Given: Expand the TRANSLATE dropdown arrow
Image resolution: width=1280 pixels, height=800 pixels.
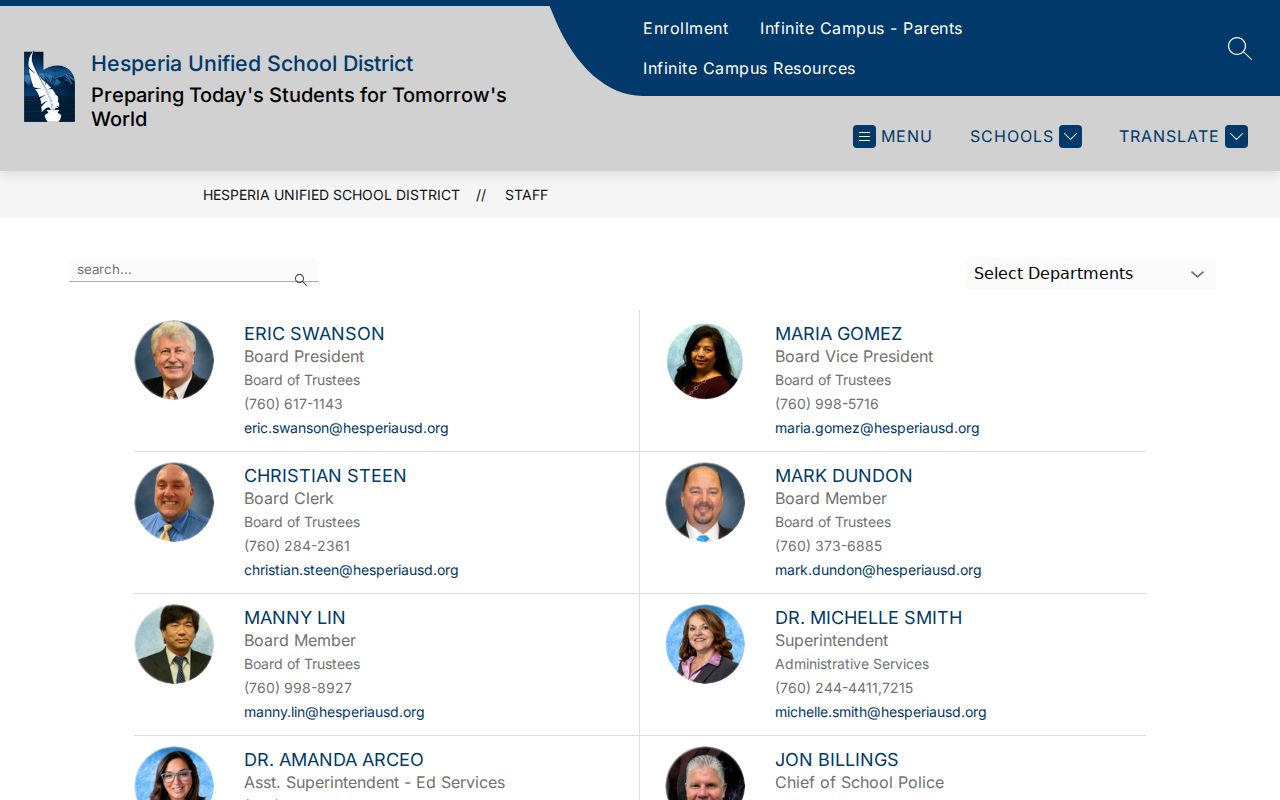Looking at the screenshot, I should pyautogui.click(x=1236, y=136).
